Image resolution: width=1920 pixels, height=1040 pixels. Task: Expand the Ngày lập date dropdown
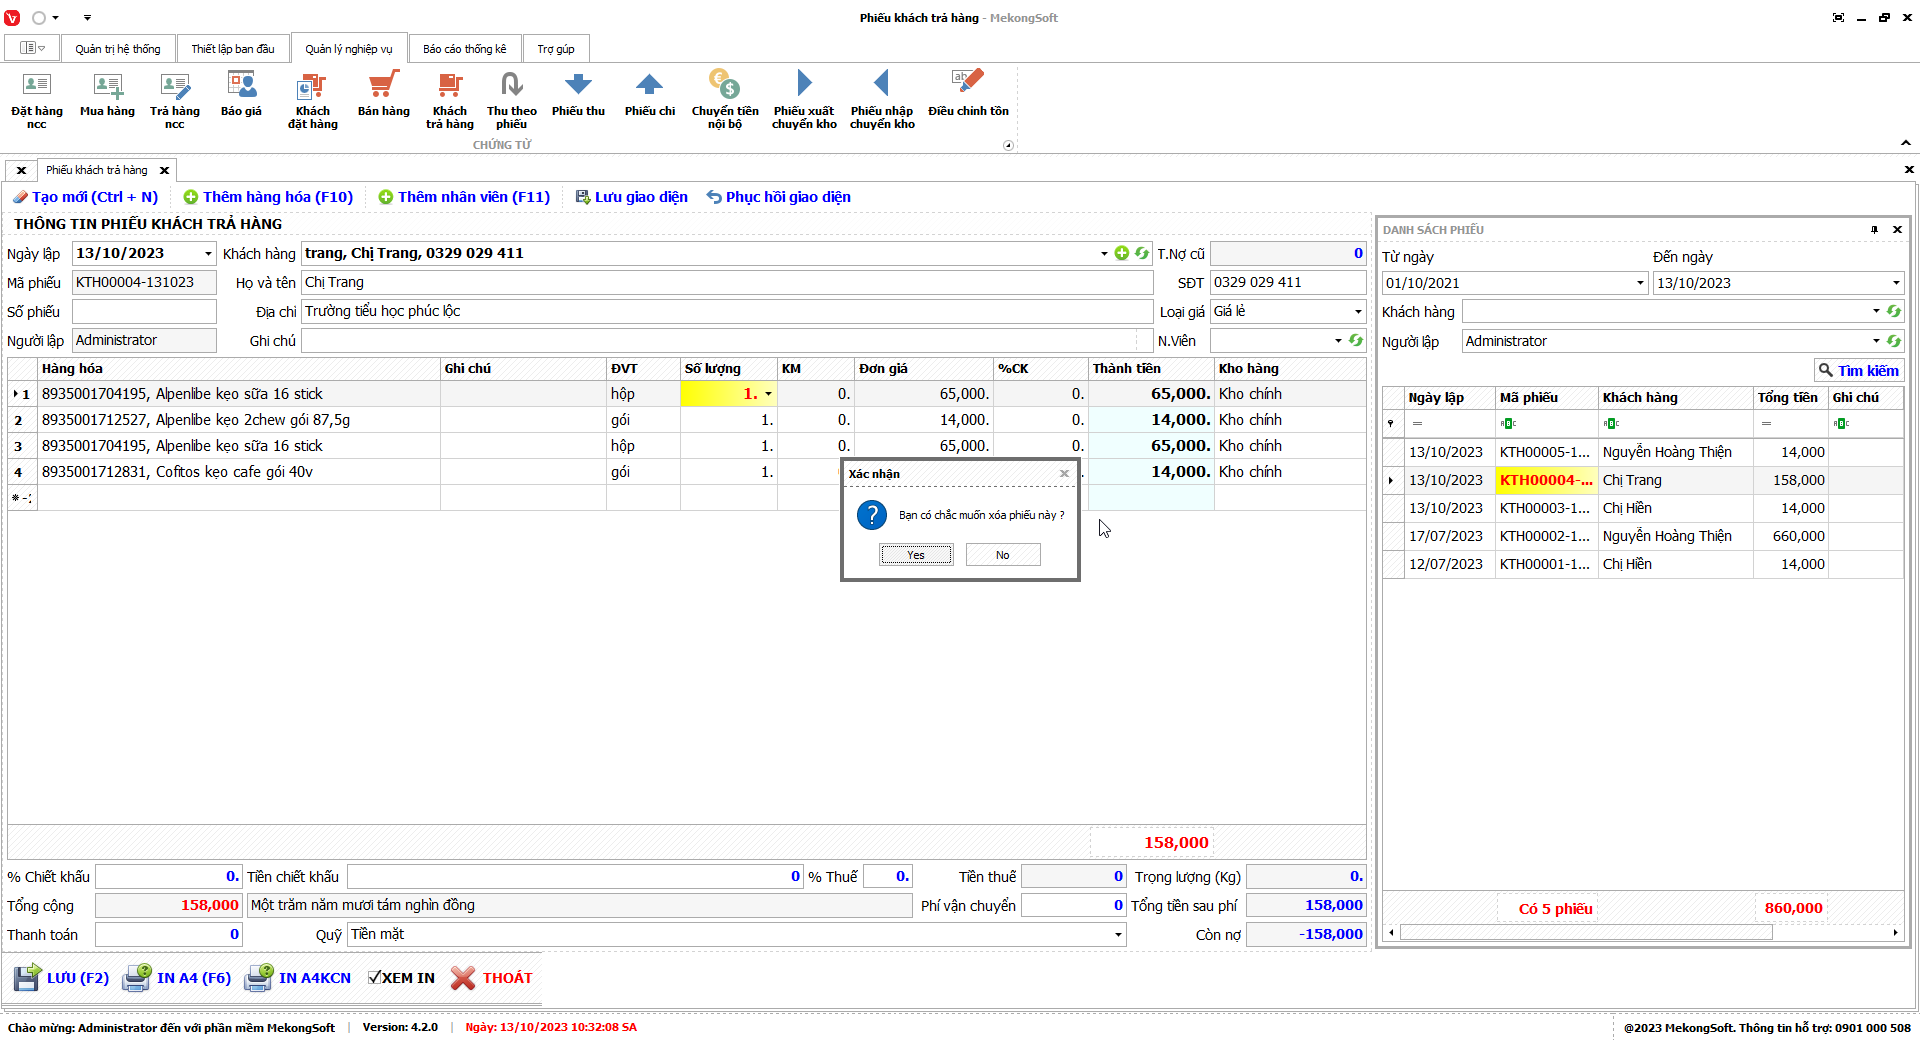pyautogui.click(x=208, y=254)
